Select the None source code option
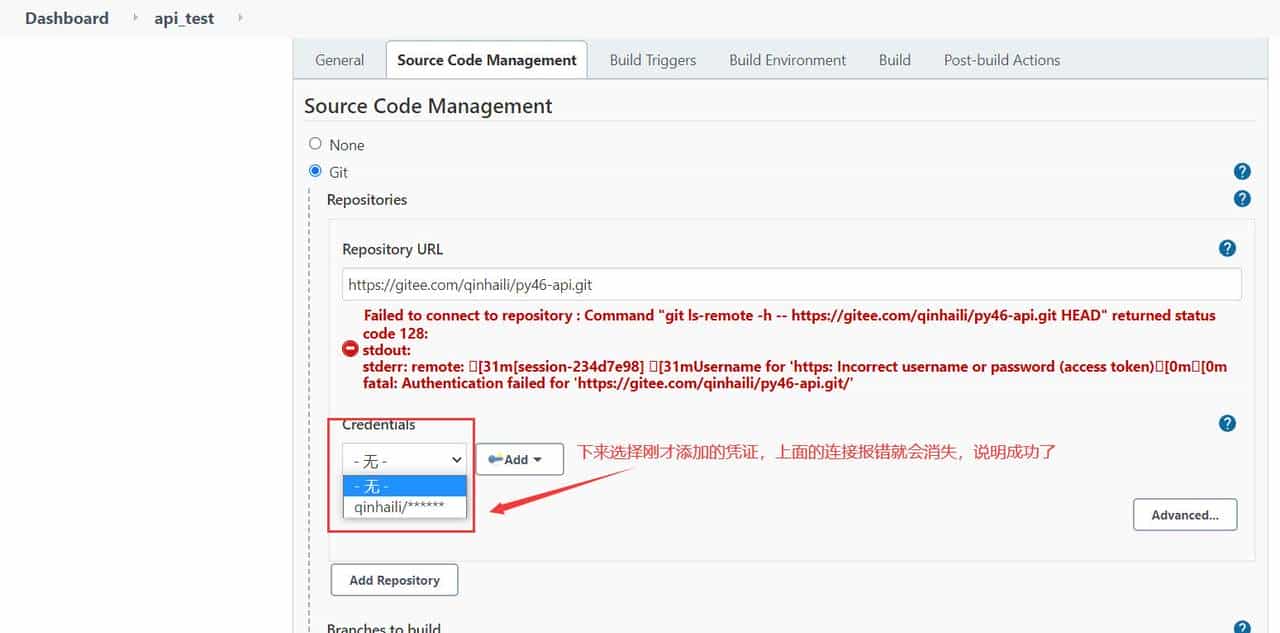 click(315, 143)
